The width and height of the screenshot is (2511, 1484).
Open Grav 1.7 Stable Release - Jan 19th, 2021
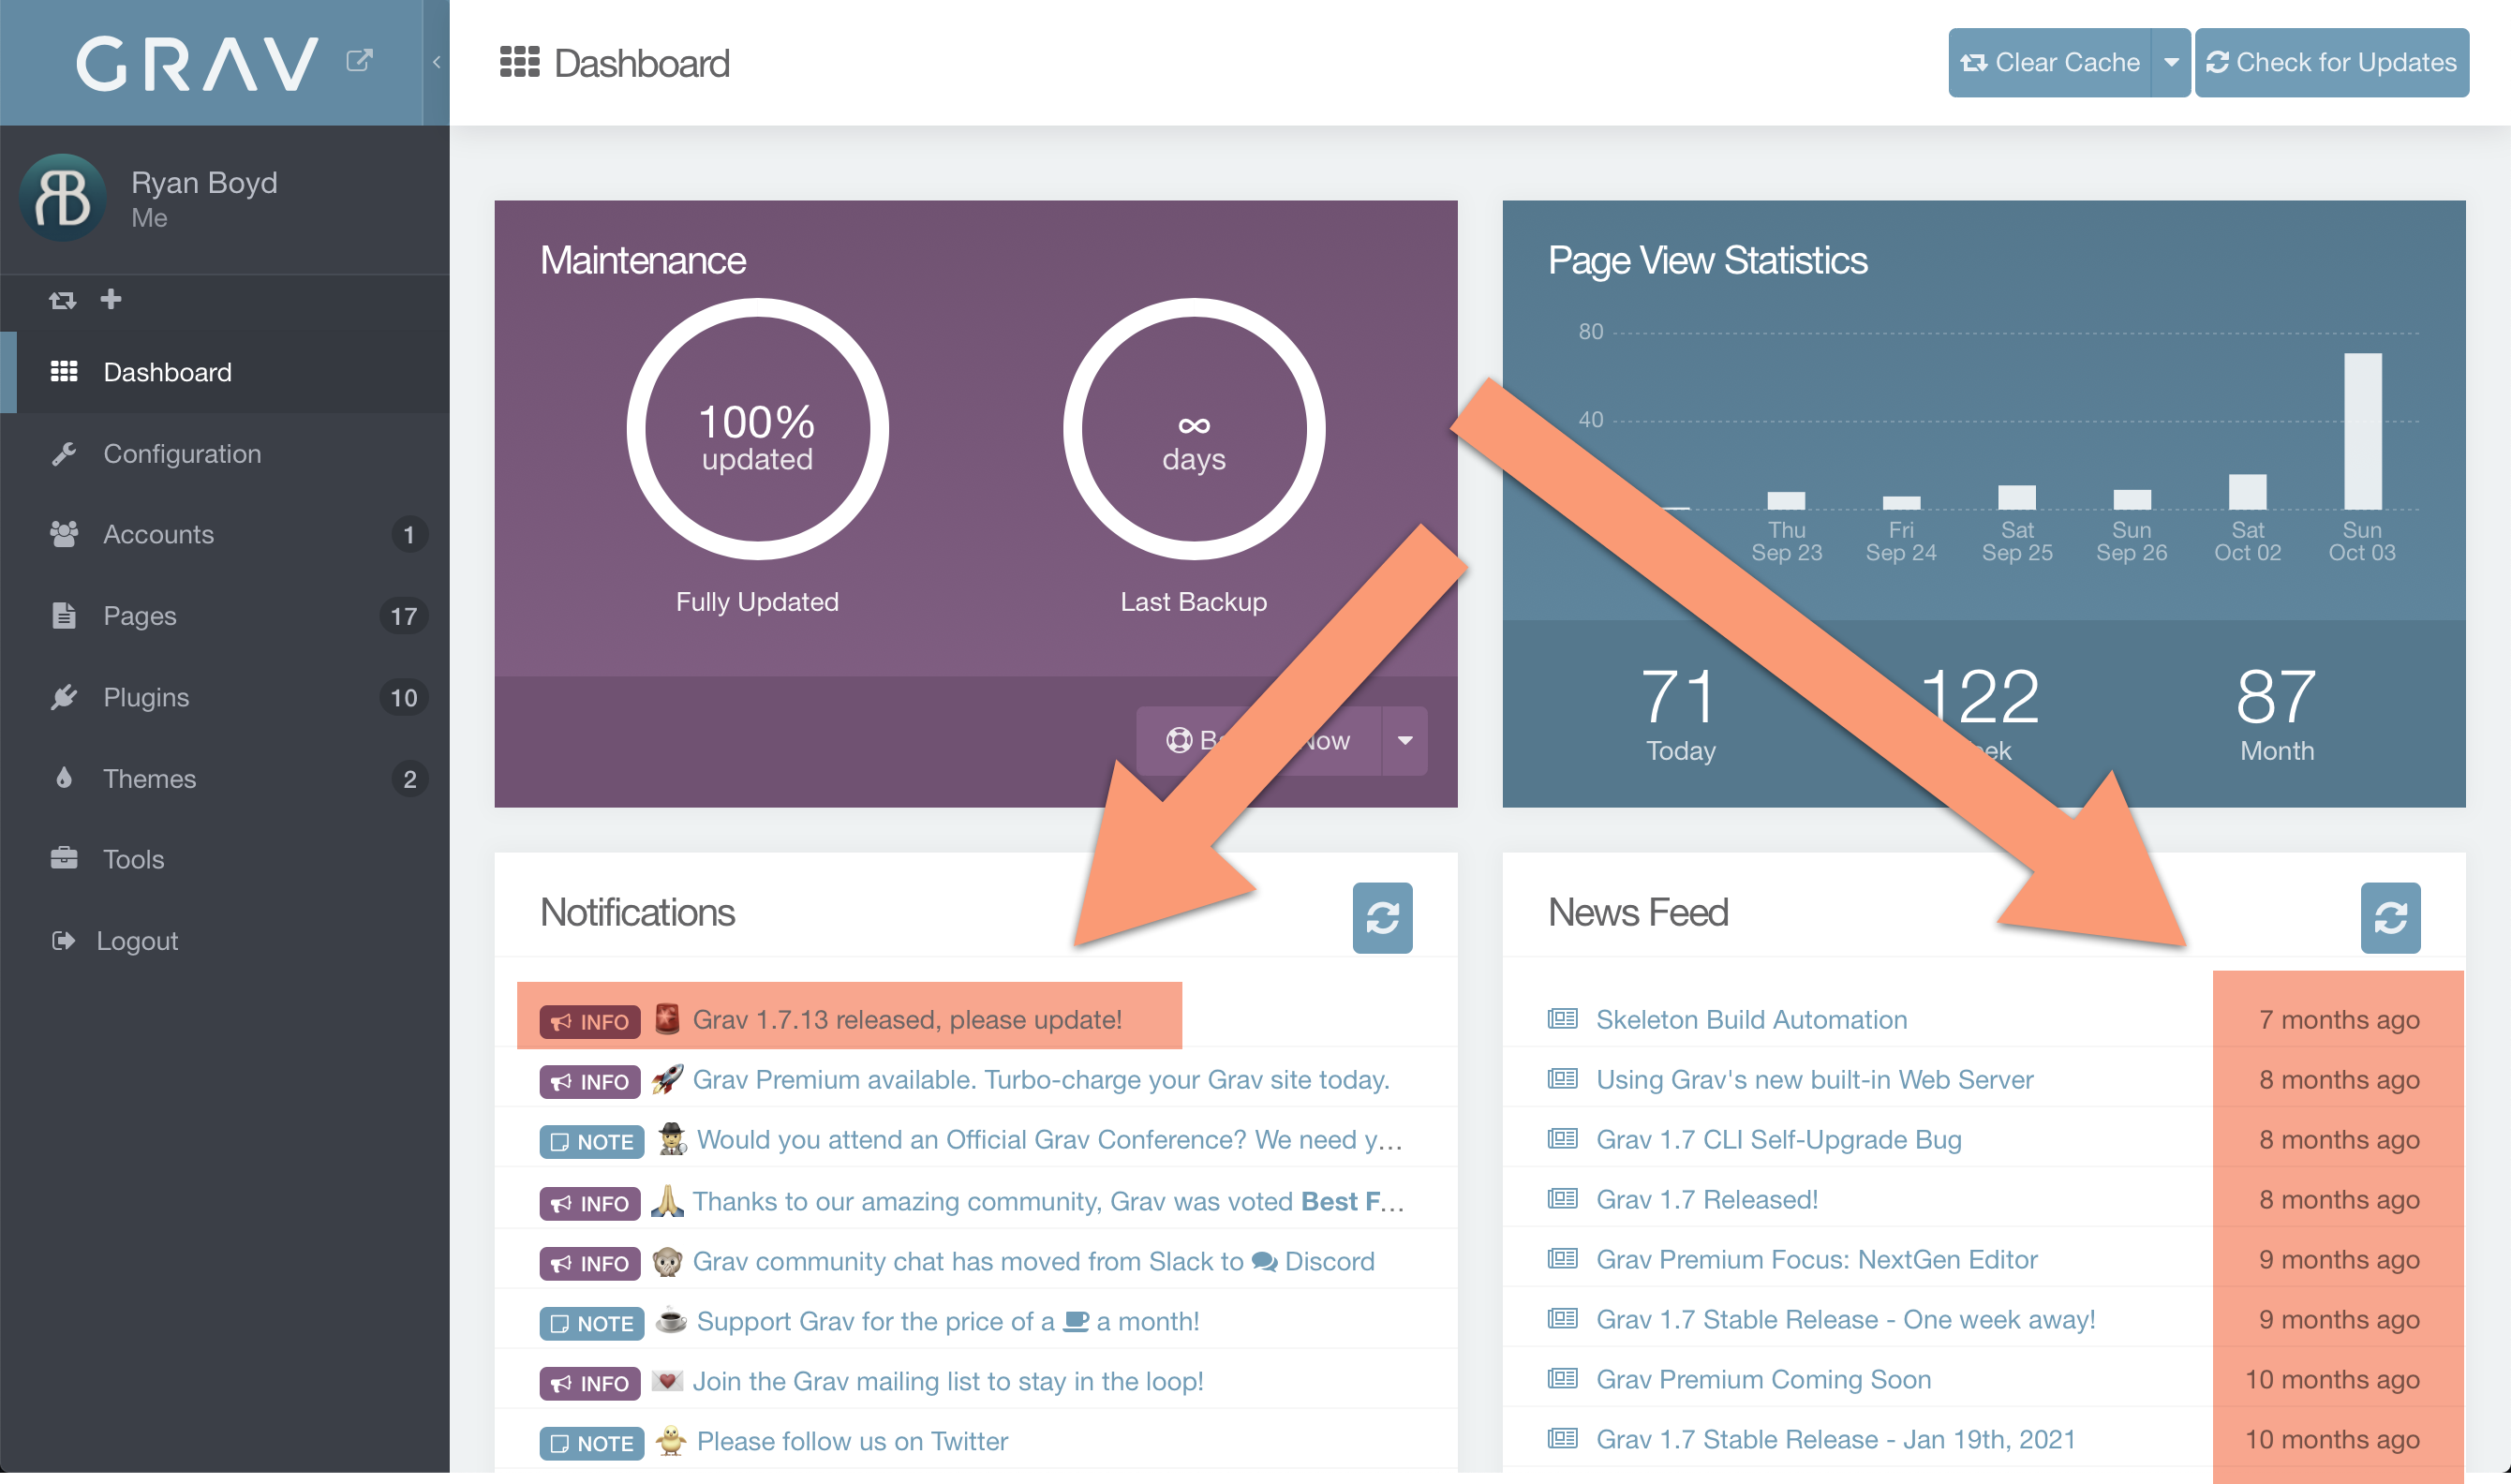coord(1835,1439)
